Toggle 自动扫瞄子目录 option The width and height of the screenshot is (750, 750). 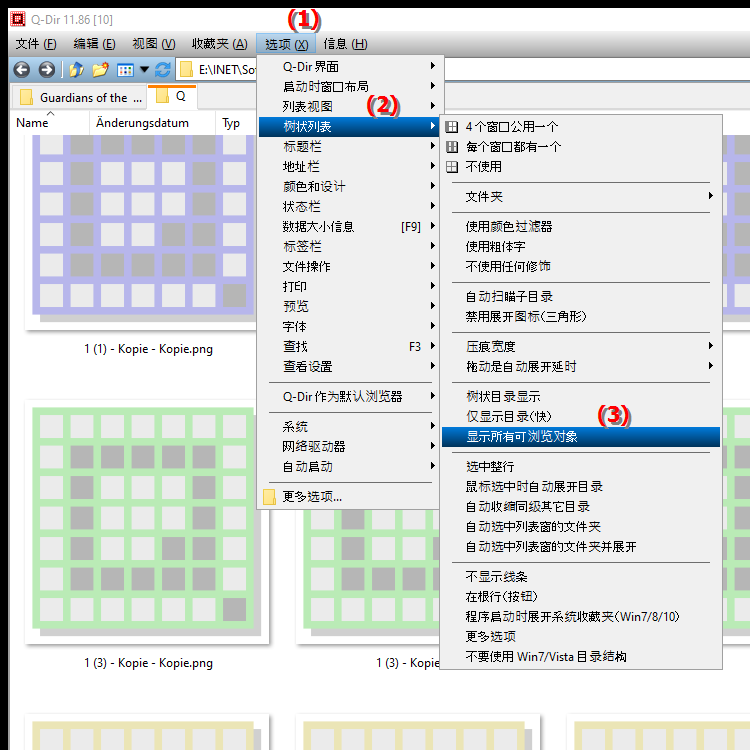tap(581, 297)
